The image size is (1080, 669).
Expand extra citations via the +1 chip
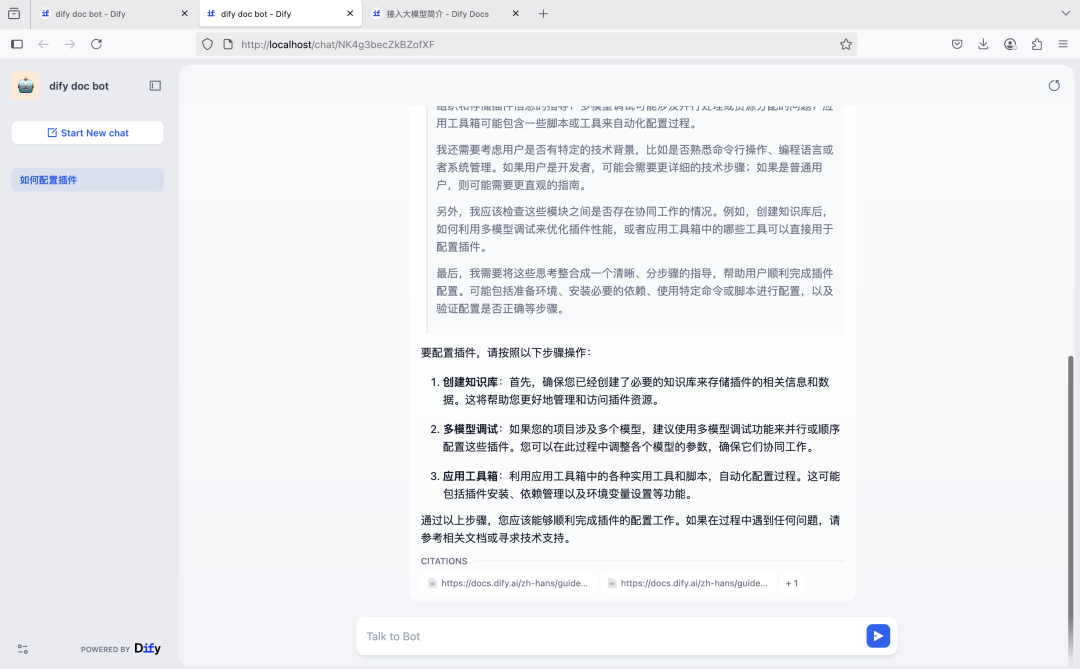[791, 583]
